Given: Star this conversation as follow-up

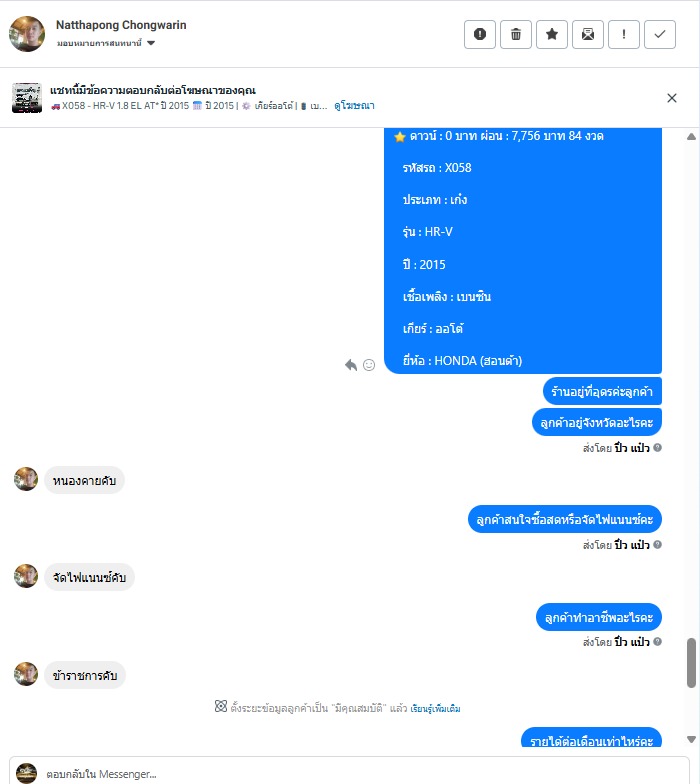Looking at the screenshot, I should tap(552, 34).
